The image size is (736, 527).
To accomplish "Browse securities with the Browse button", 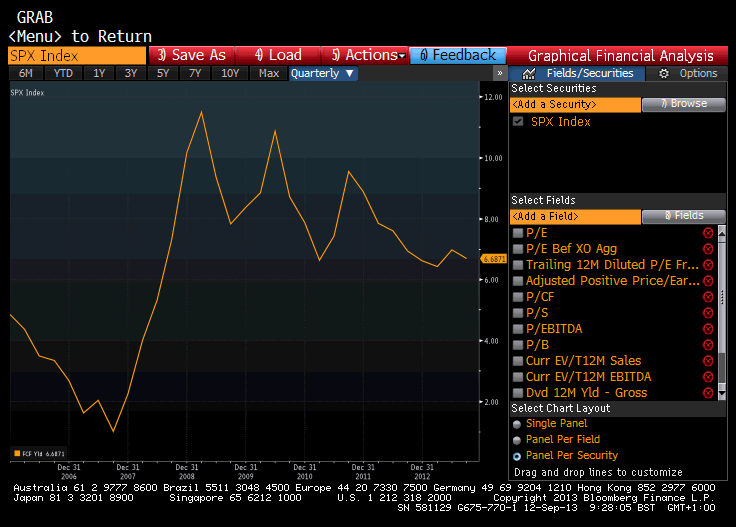I will coord(683,104).
